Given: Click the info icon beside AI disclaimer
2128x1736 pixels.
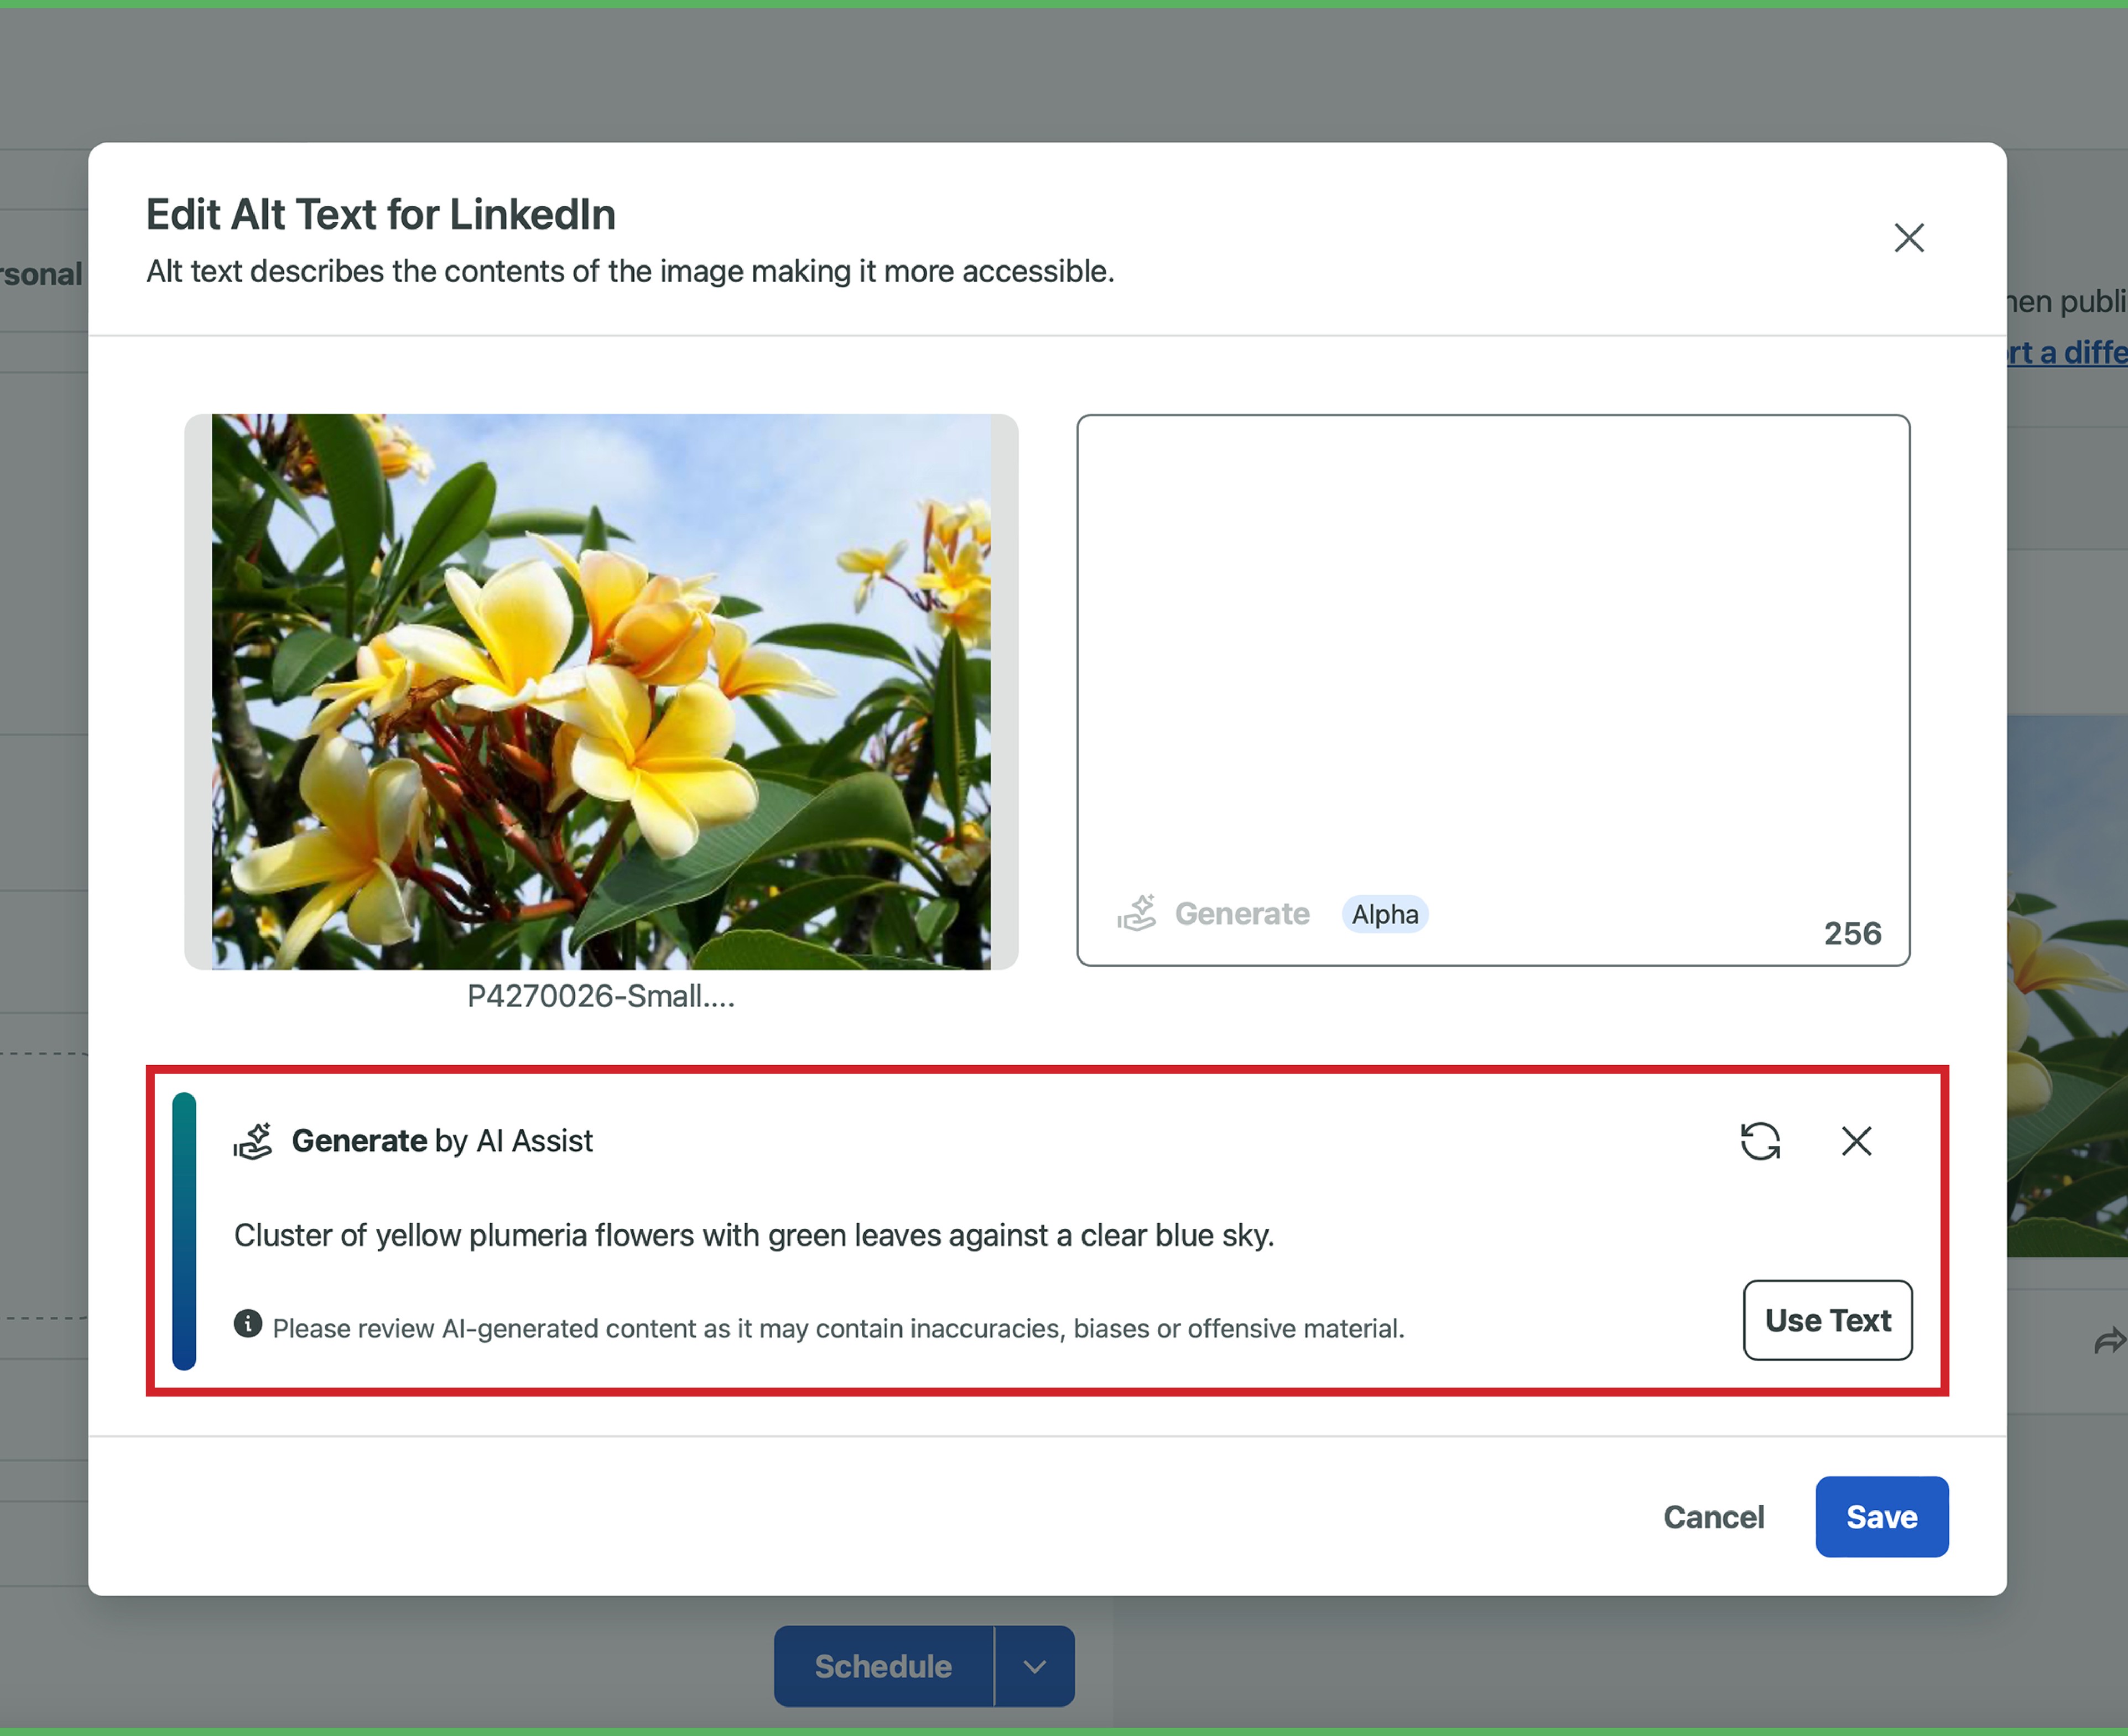Looking at the screenshot, I should click(248, 1324).
